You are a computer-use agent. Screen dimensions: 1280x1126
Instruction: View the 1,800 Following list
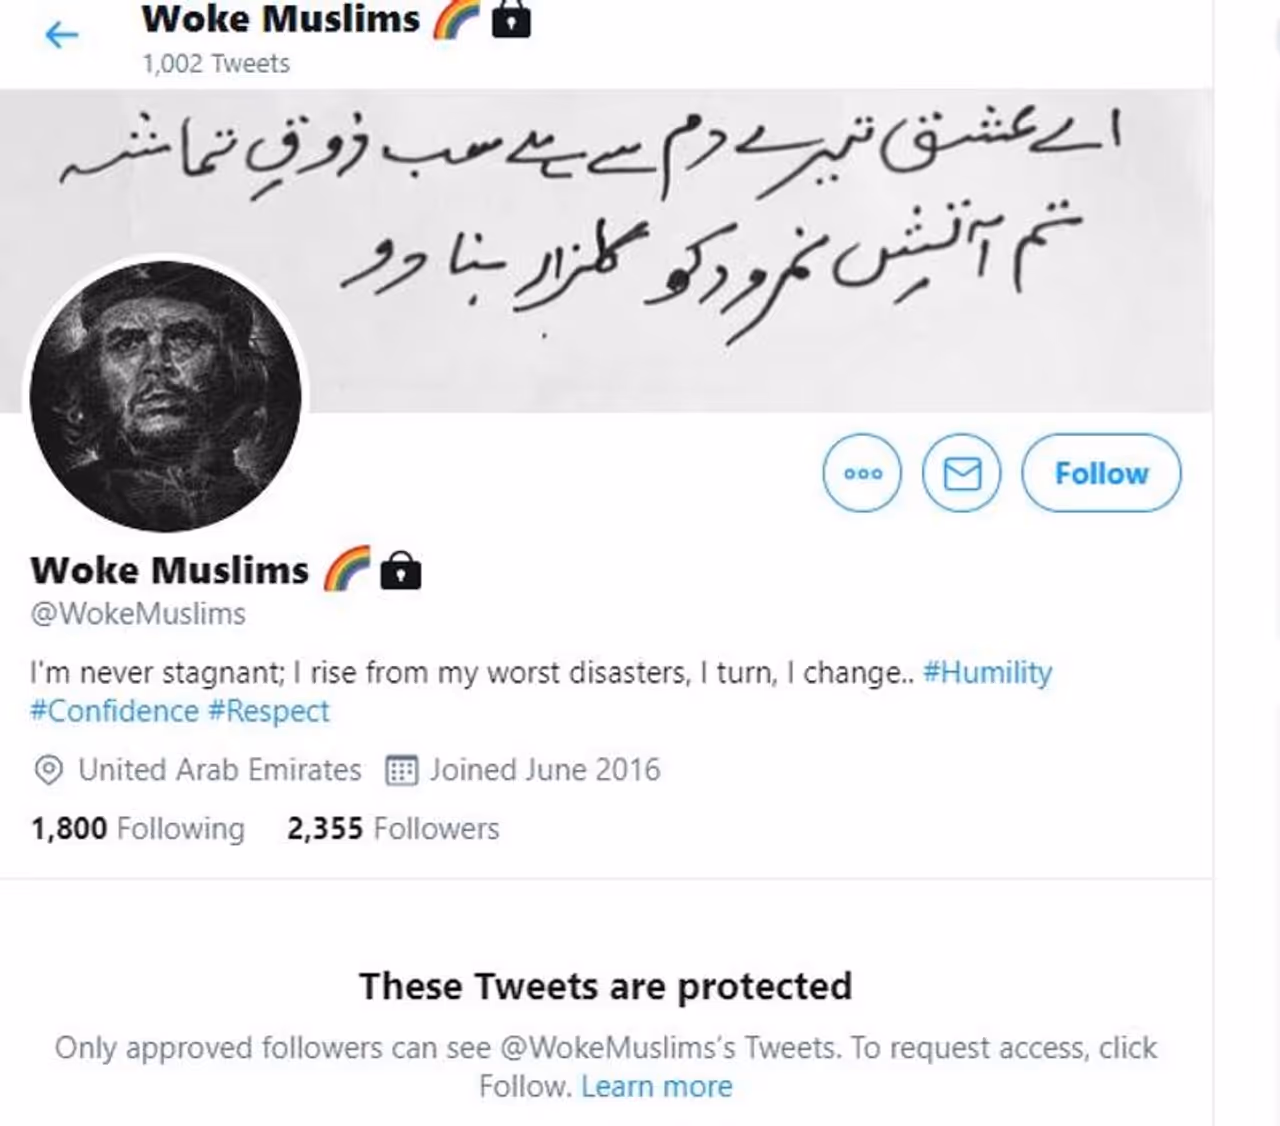coord(138,828)
